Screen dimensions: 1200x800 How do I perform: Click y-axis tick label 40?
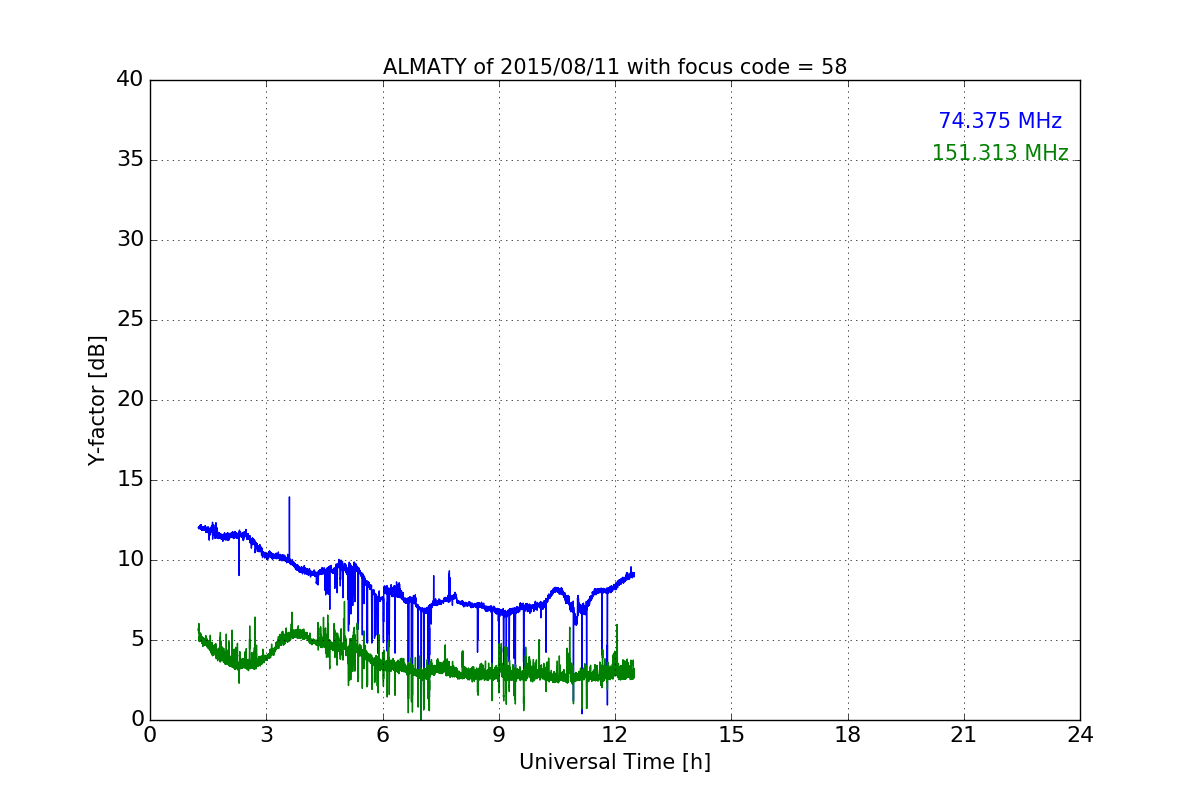130,80
